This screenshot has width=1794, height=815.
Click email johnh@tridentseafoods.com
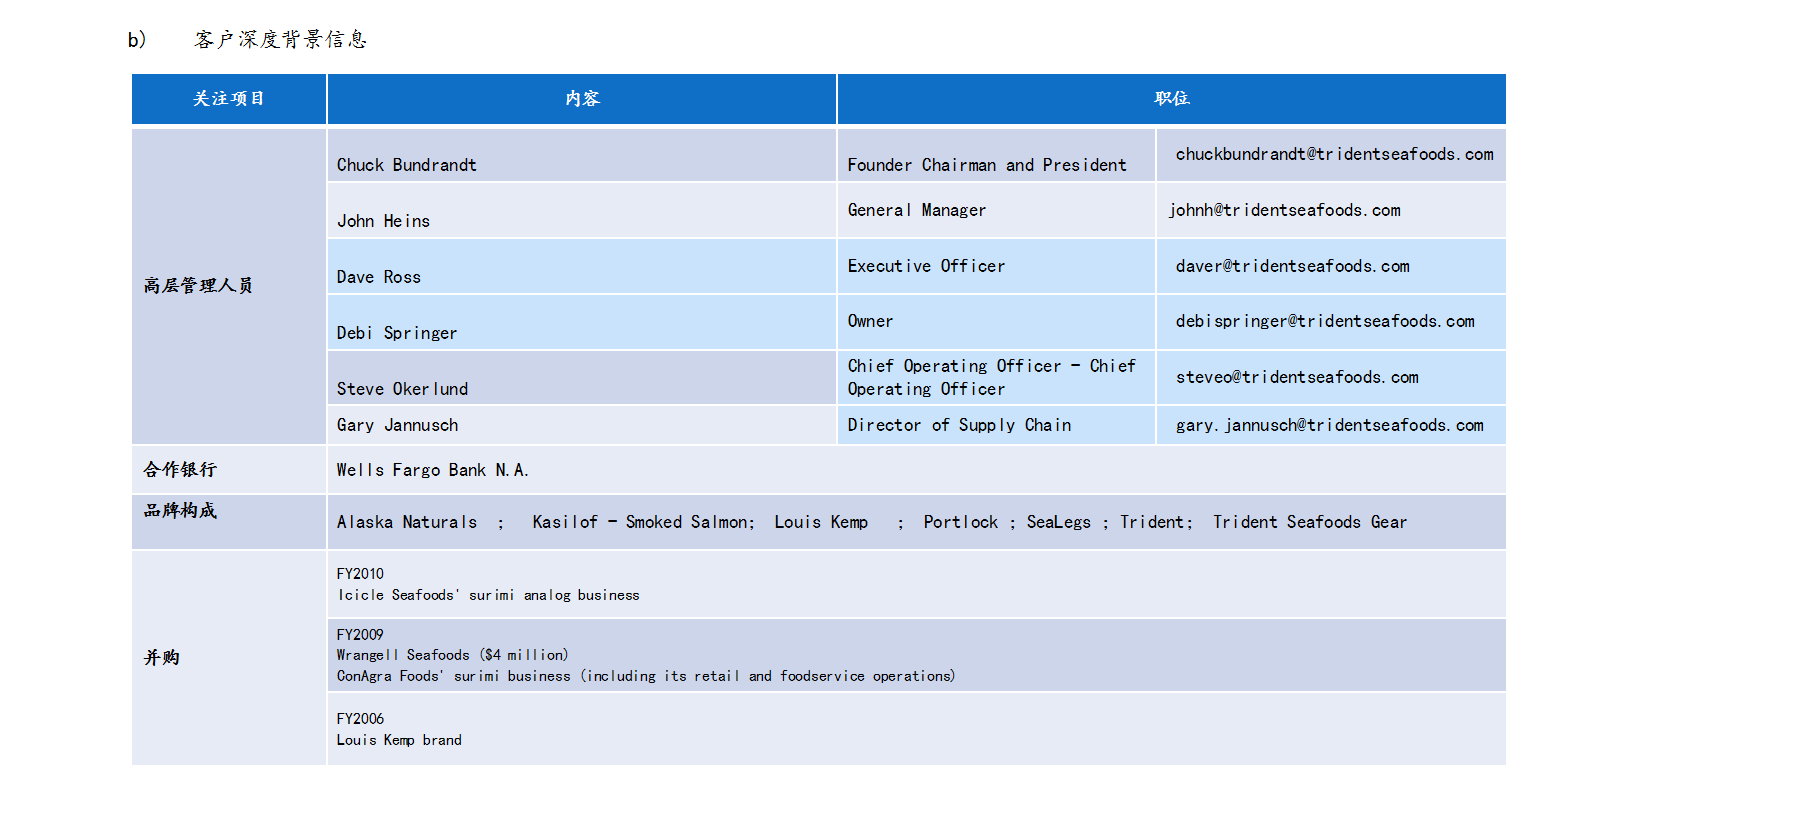(1284, 210)
